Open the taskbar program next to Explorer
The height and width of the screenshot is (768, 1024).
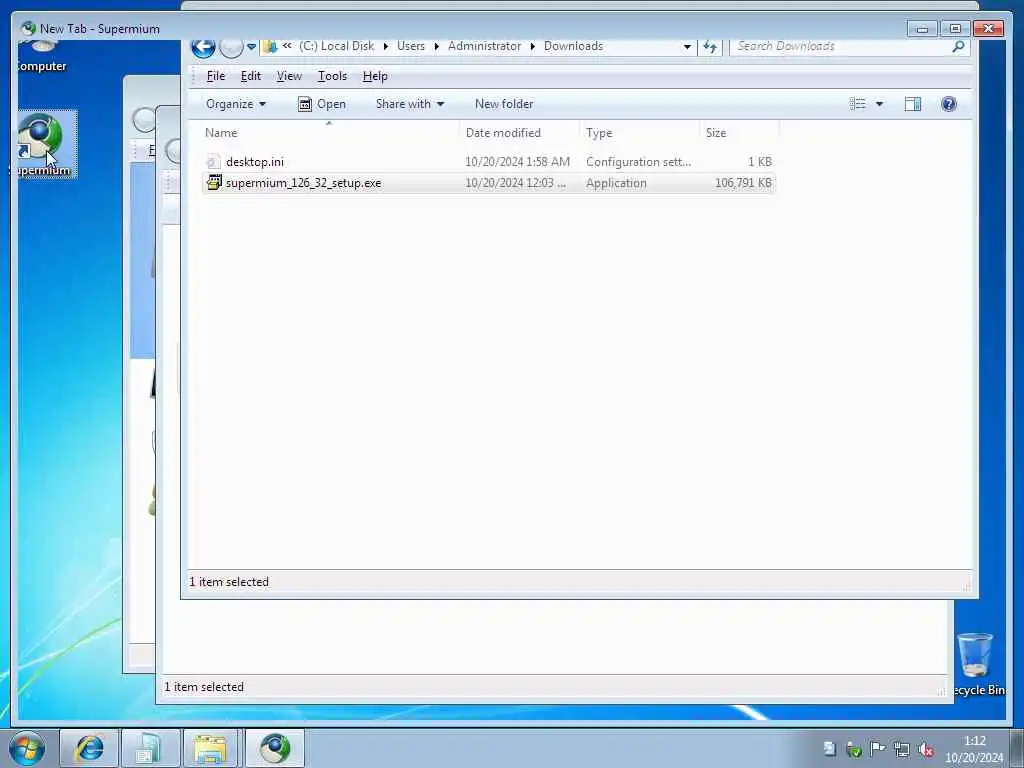tap(150, 748)
